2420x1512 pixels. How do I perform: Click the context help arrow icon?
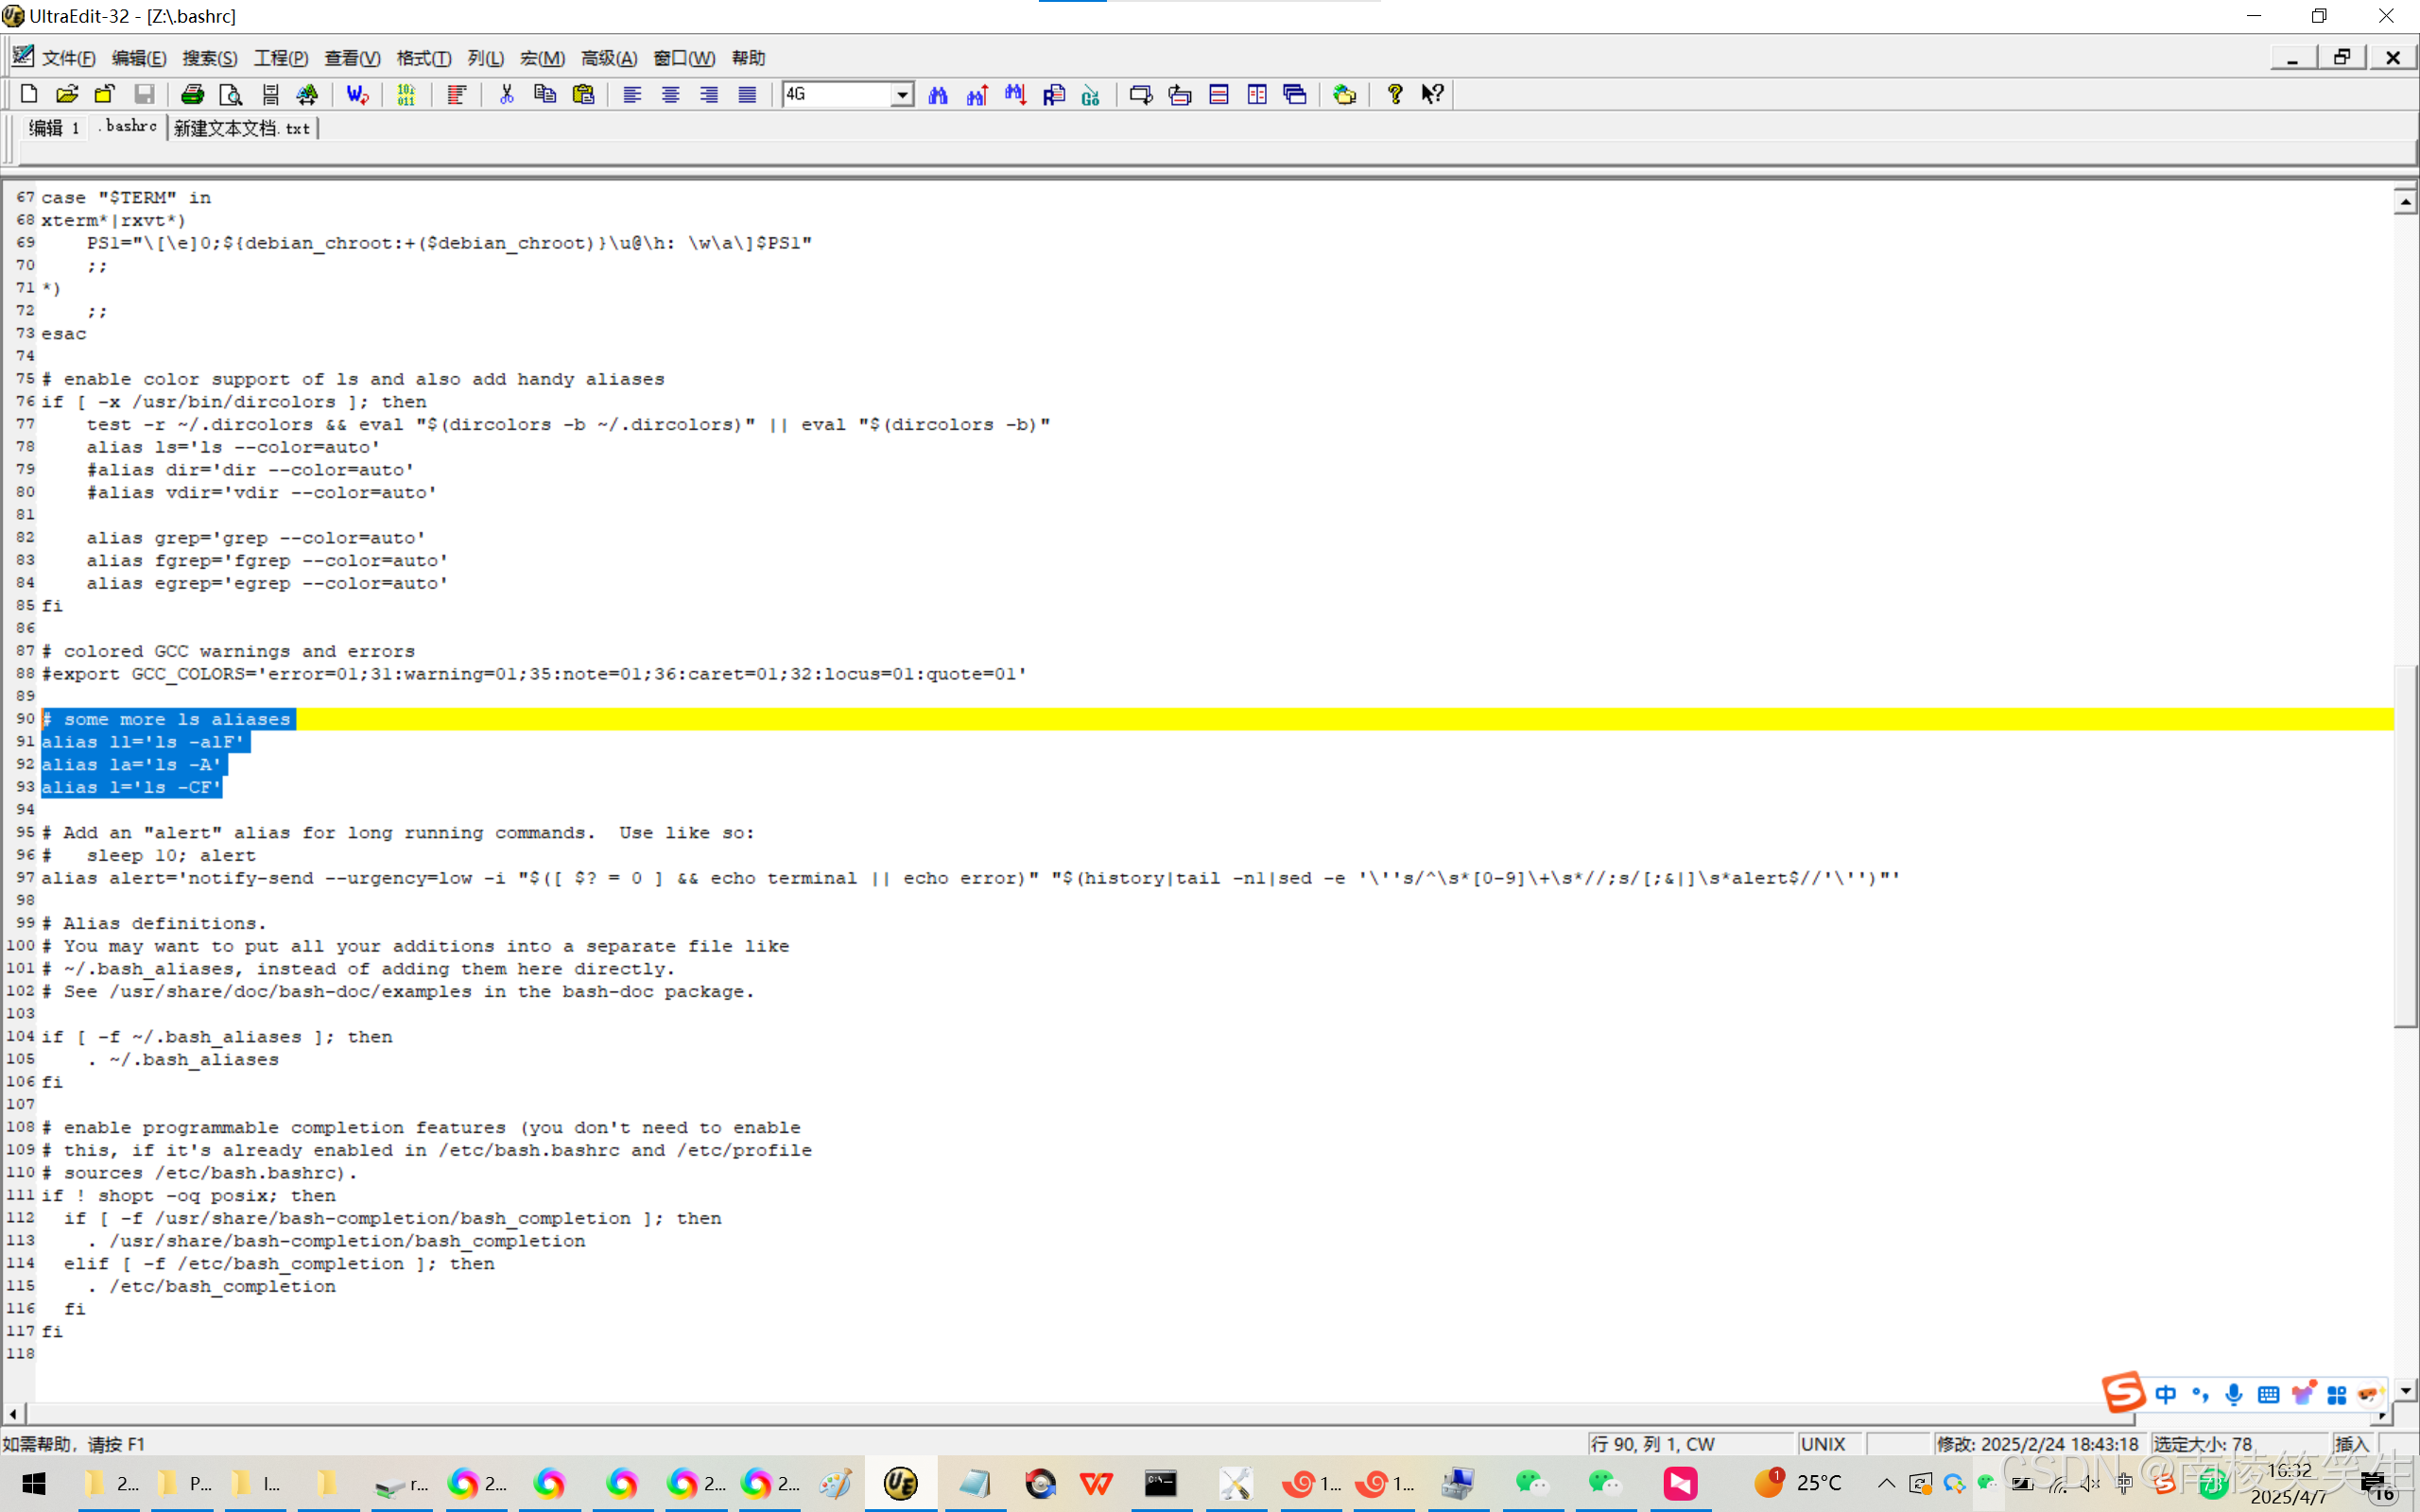[x=1432, y=94]
